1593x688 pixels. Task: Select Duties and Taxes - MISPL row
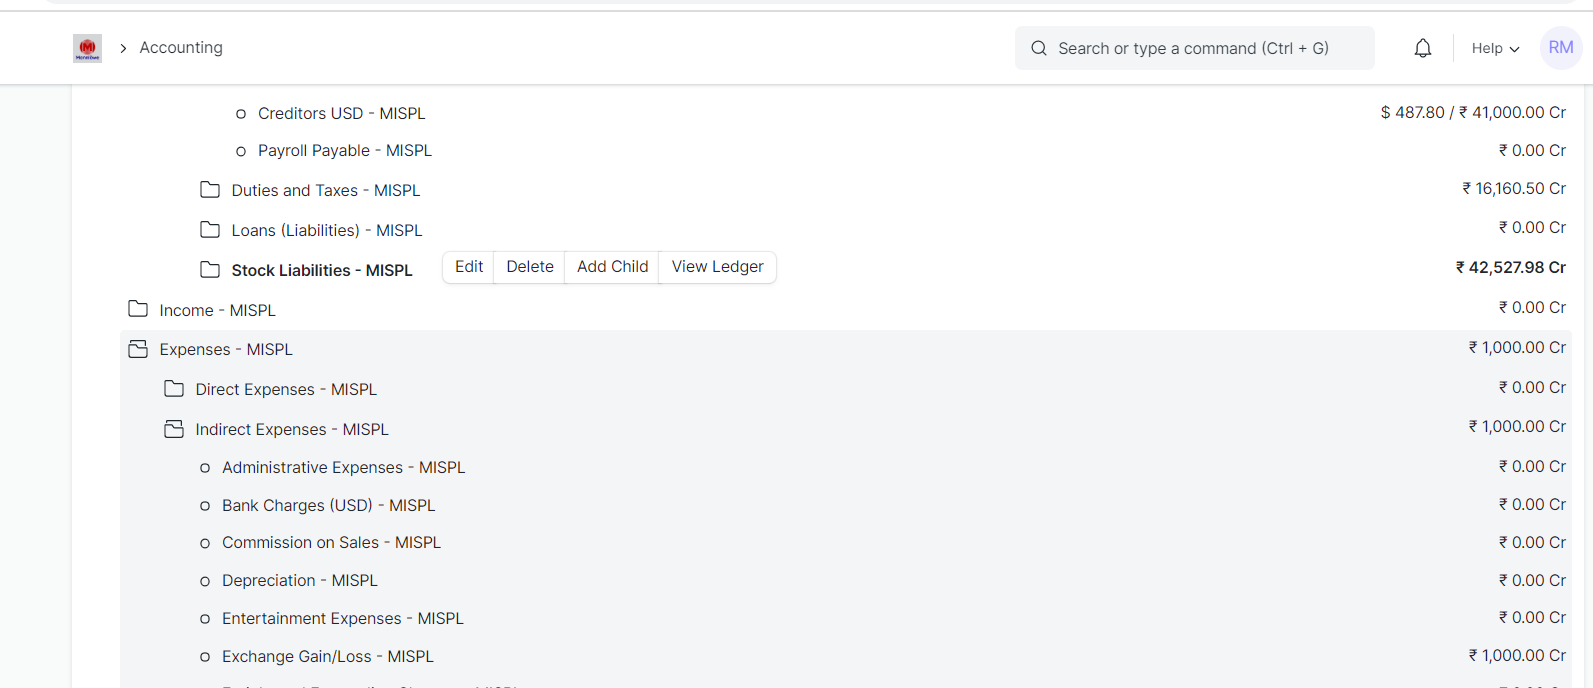326,190
